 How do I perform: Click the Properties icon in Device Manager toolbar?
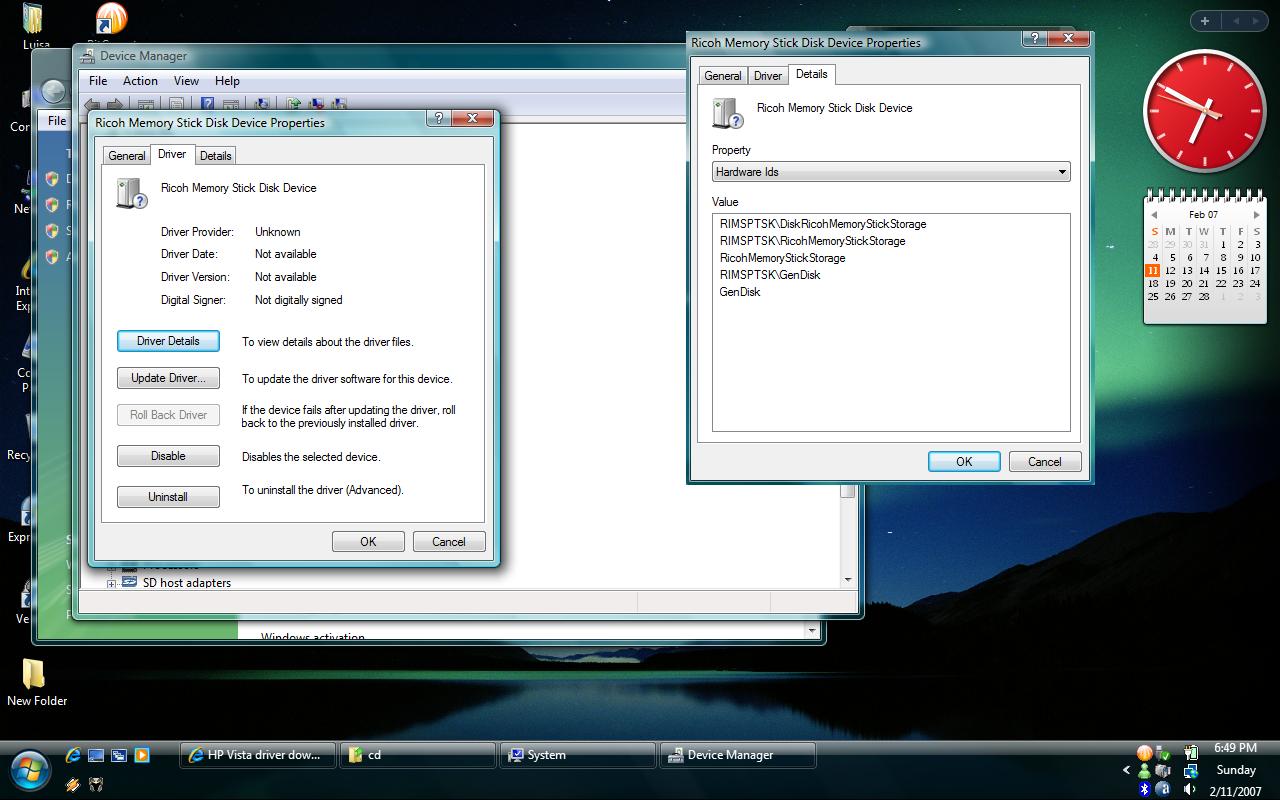(176, 104)
